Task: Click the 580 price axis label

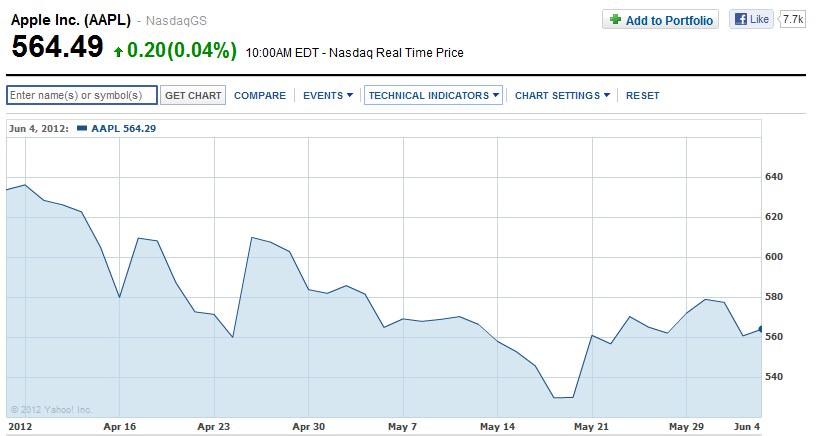Action: pos(774,297)
